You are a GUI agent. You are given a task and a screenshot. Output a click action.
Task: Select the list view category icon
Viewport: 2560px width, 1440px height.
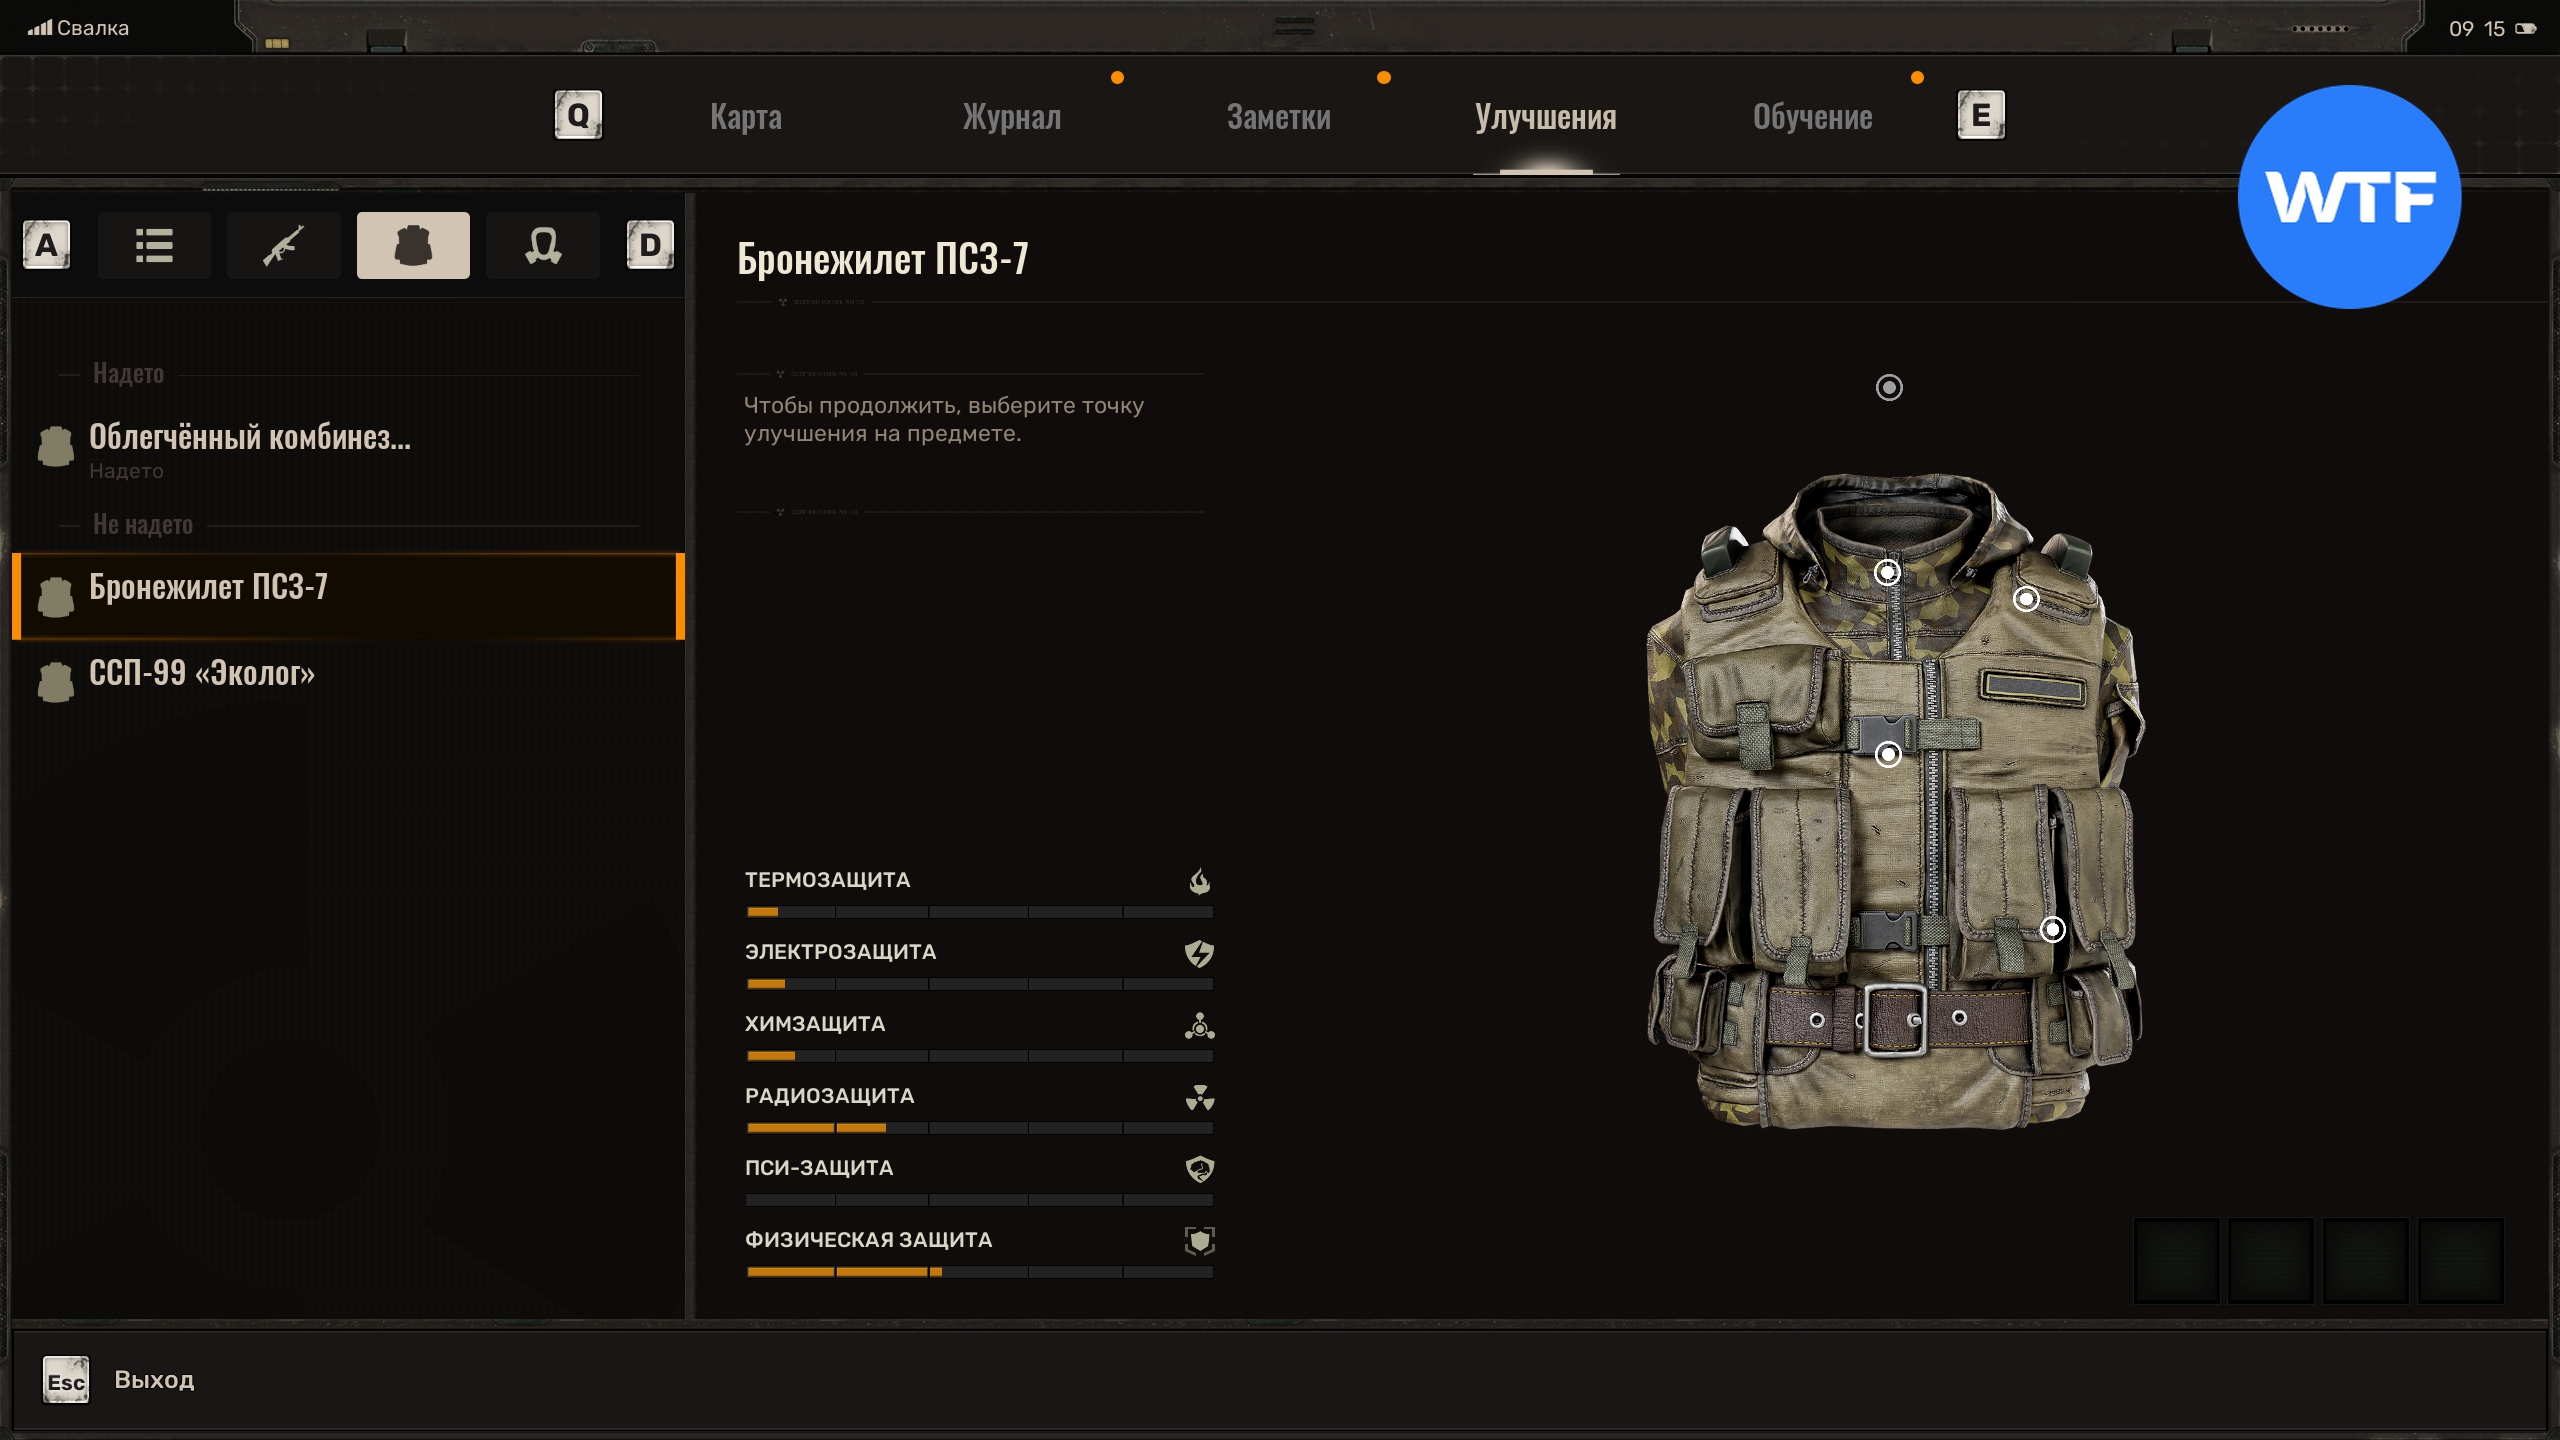click(154, 245)
